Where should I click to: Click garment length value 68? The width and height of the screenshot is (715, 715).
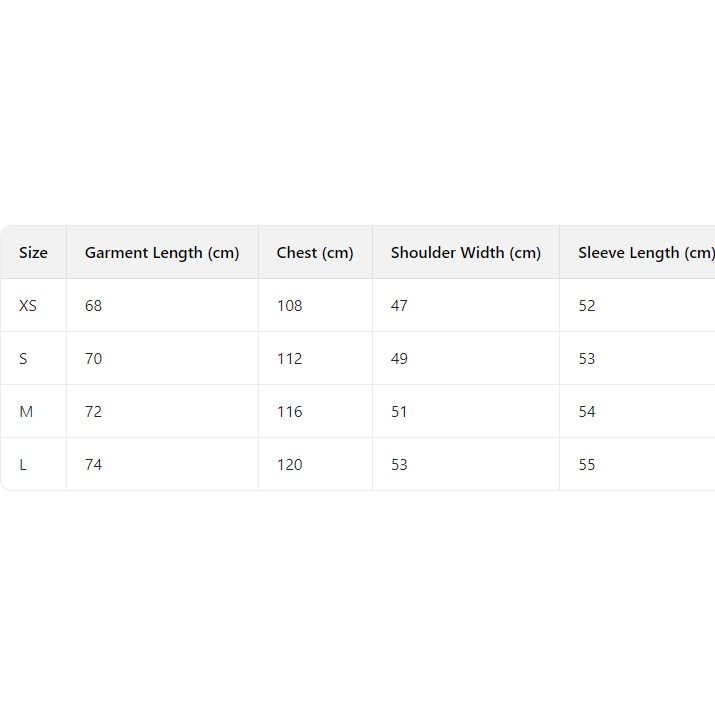pos(93,306)
